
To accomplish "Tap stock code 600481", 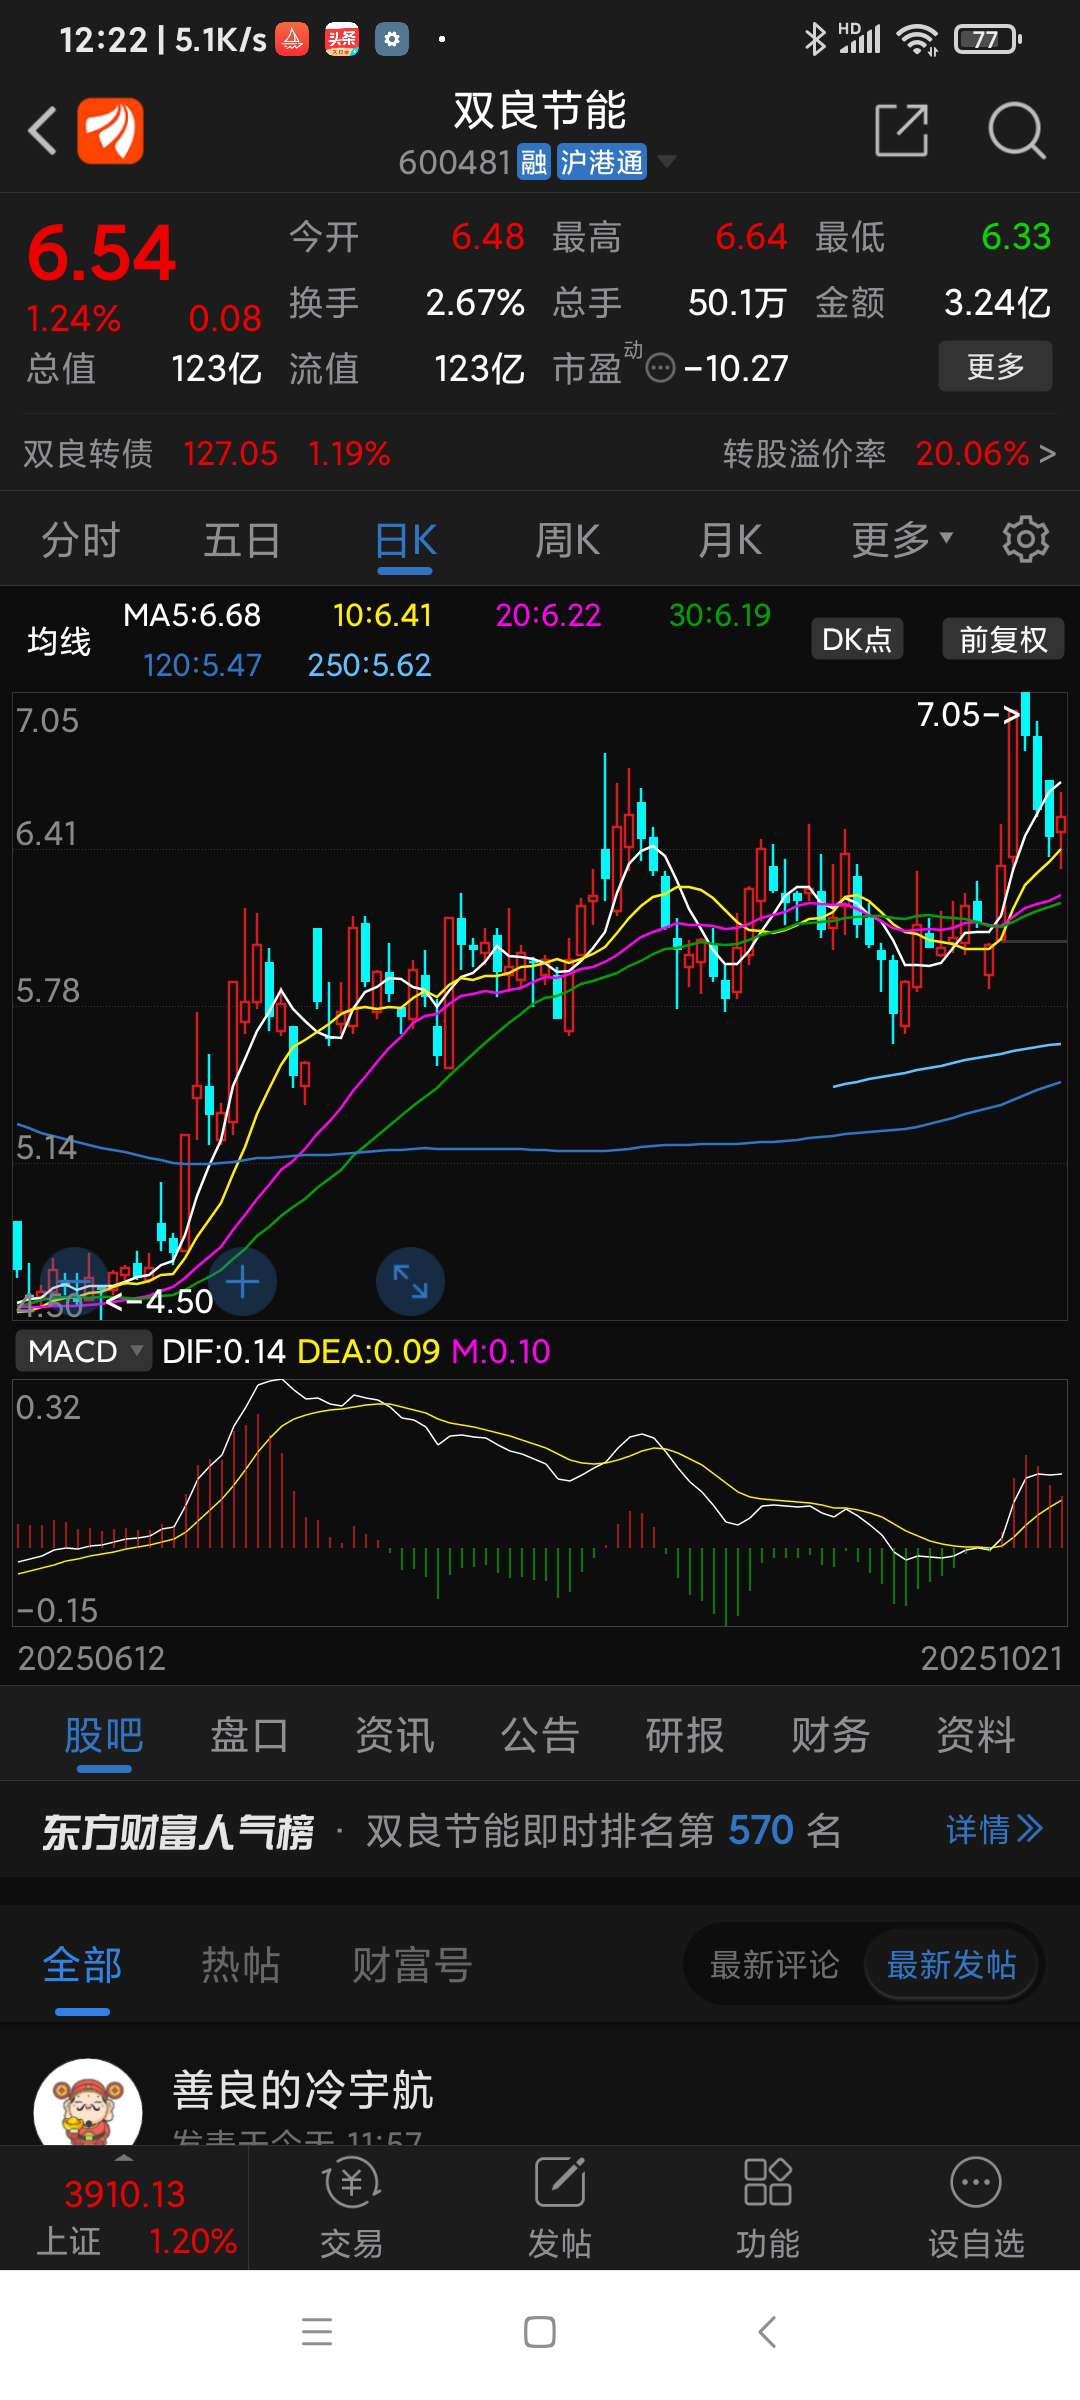I will tap(455, 162).
